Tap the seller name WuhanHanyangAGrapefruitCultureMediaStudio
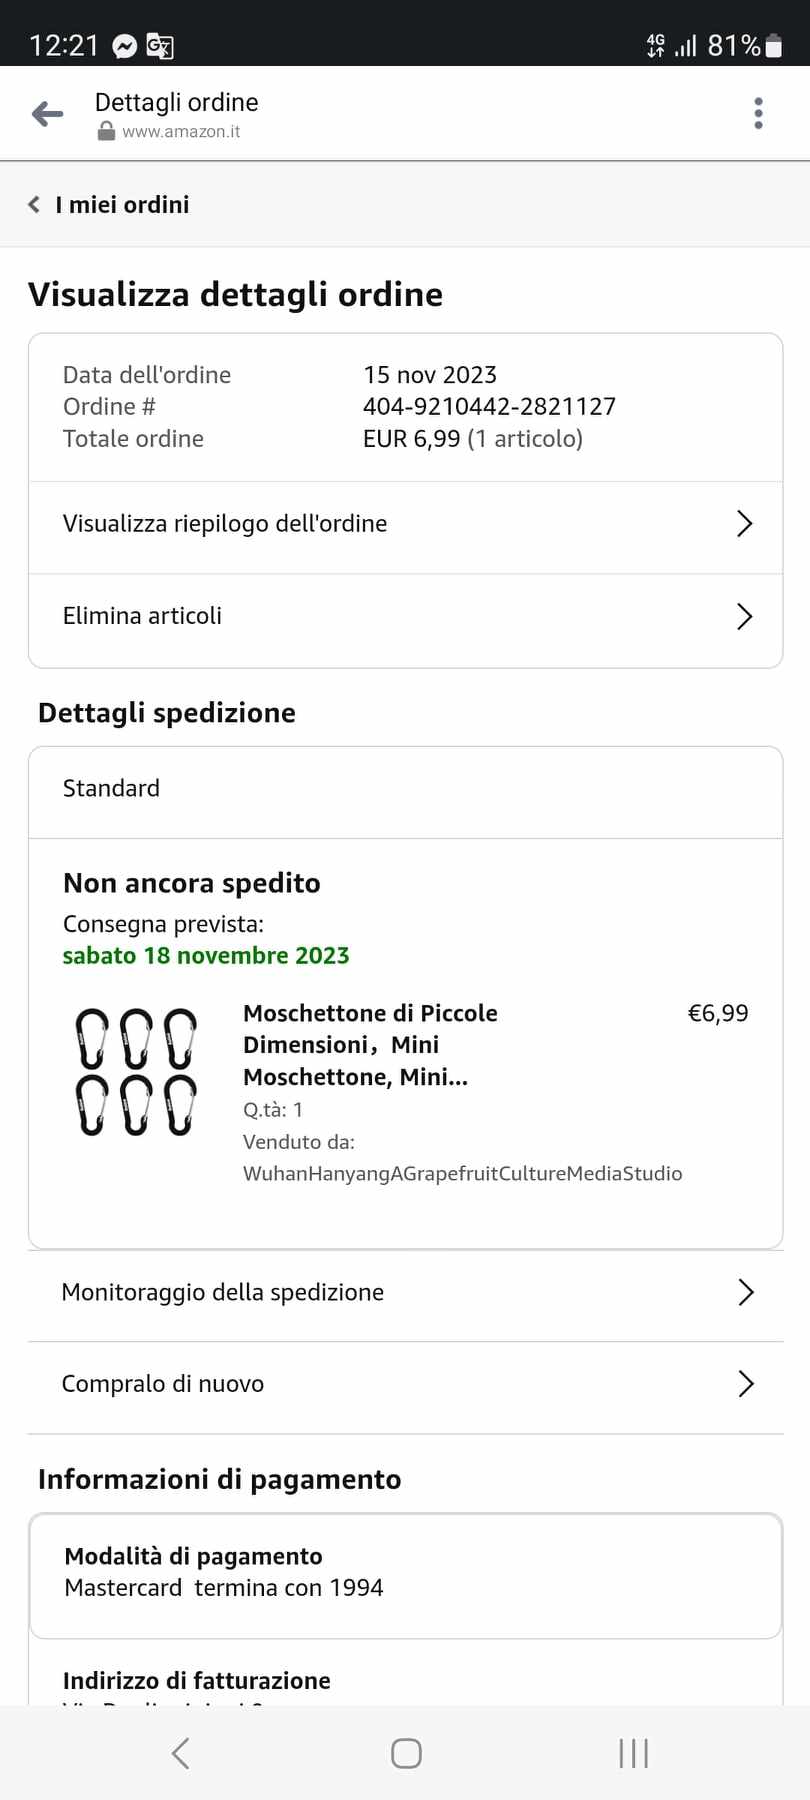810x1800 pixels. tap(462, 1174)
